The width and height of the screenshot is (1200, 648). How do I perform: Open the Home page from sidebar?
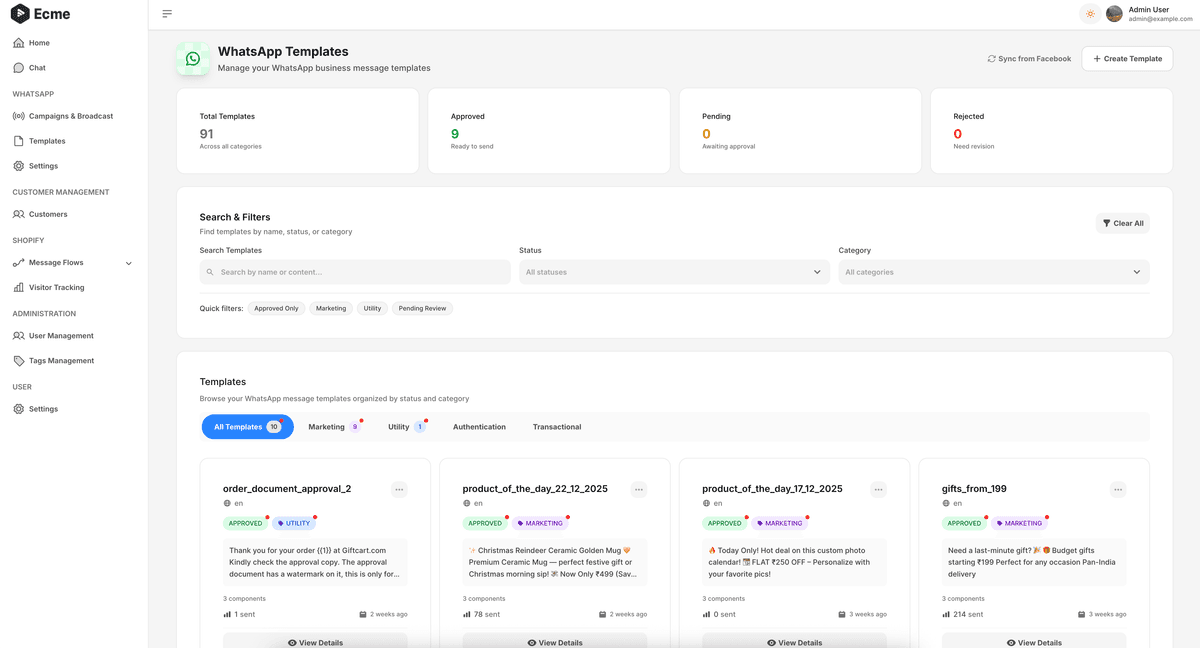click(35, 43)
